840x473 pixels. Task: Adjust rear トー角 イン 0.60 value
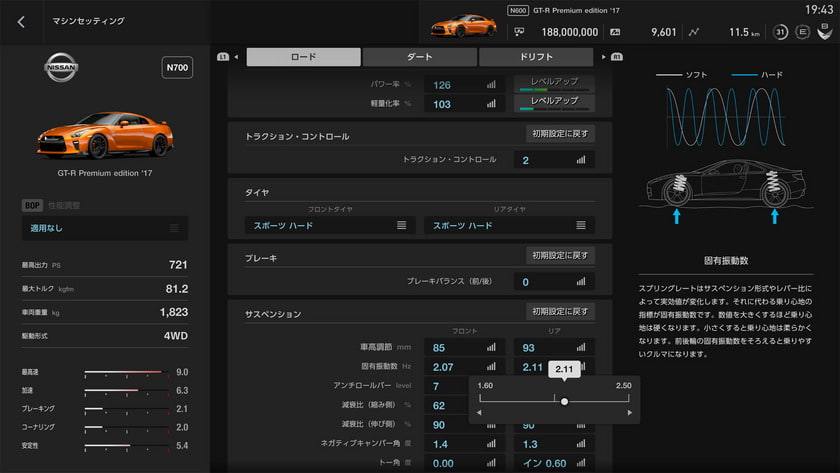pos(554,463)
